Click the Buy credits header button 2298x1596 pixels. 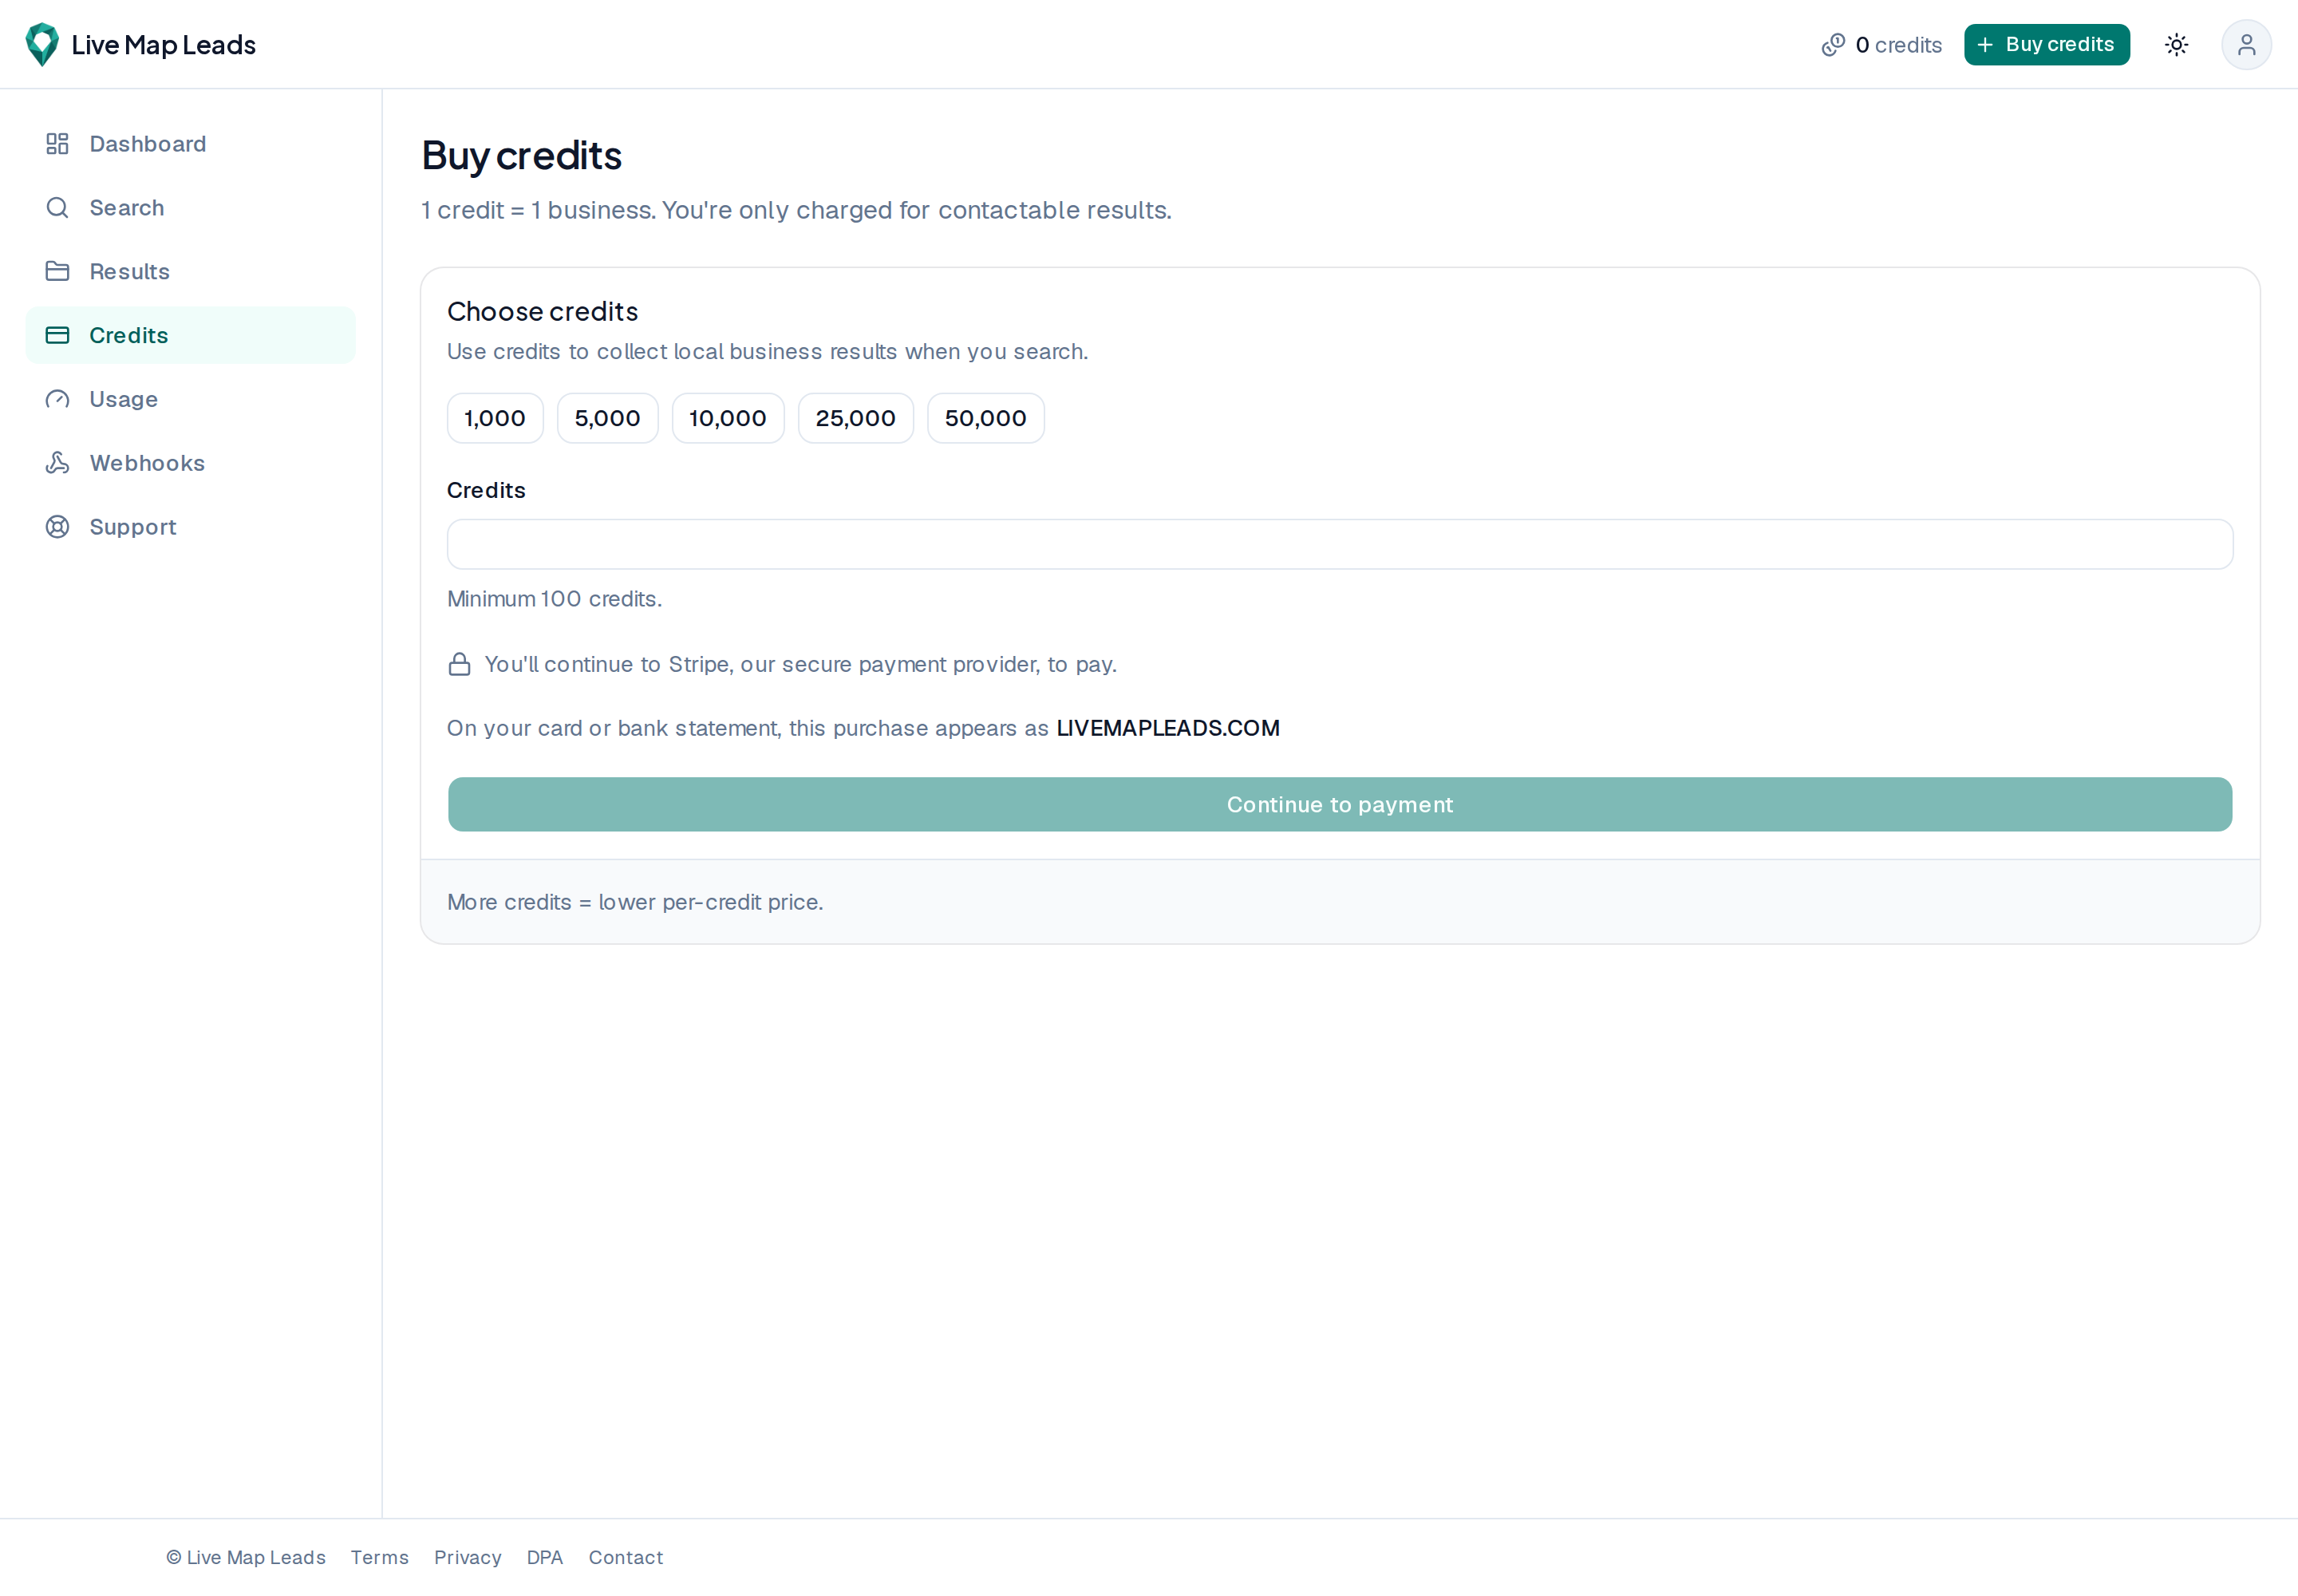tap(2046, 45)
